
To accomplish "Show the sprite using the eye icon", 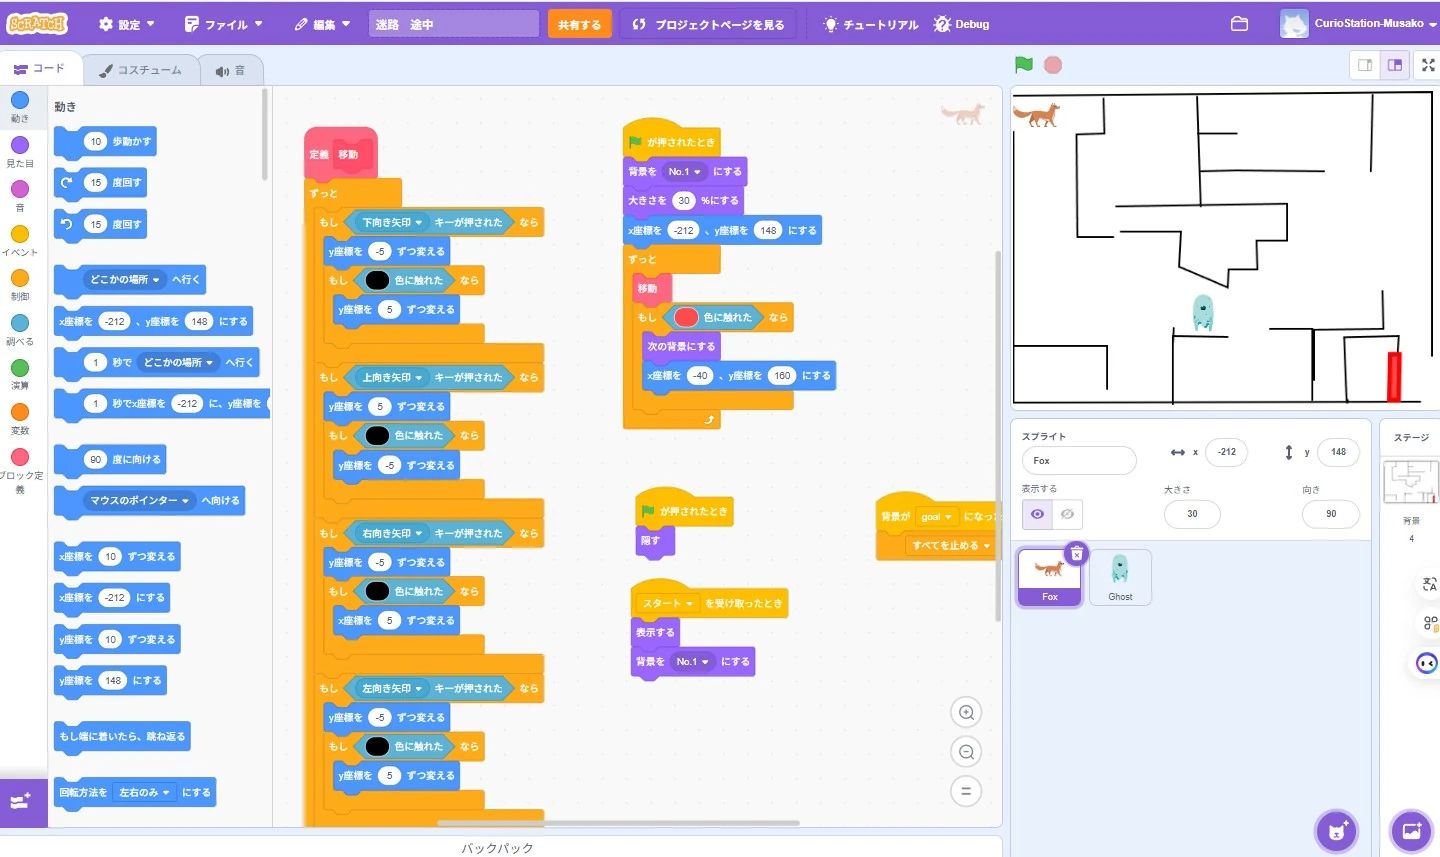I will (1037, 514).
